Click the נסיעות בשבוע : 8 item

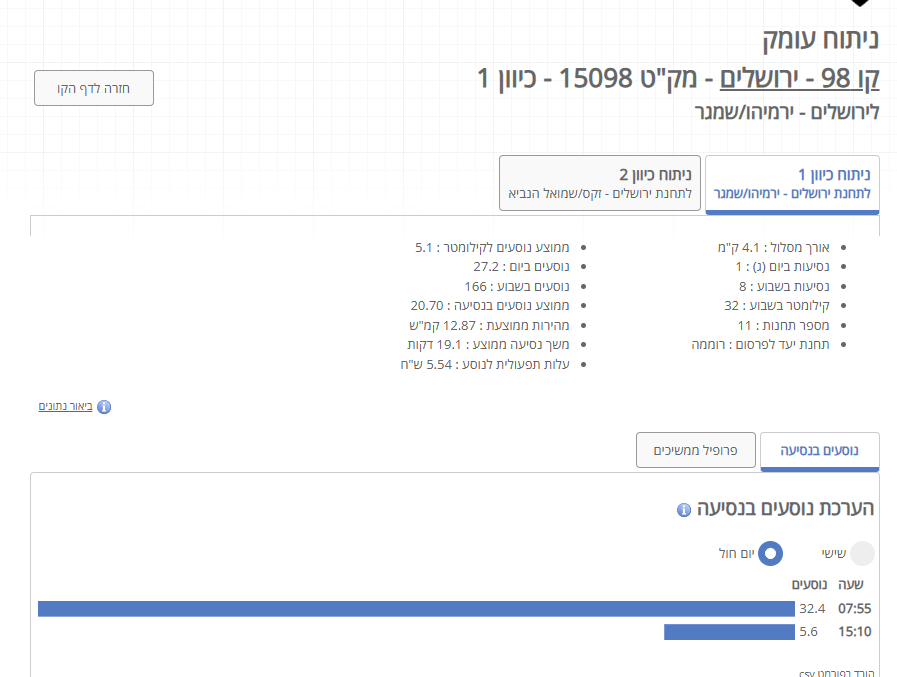point(784,286)
